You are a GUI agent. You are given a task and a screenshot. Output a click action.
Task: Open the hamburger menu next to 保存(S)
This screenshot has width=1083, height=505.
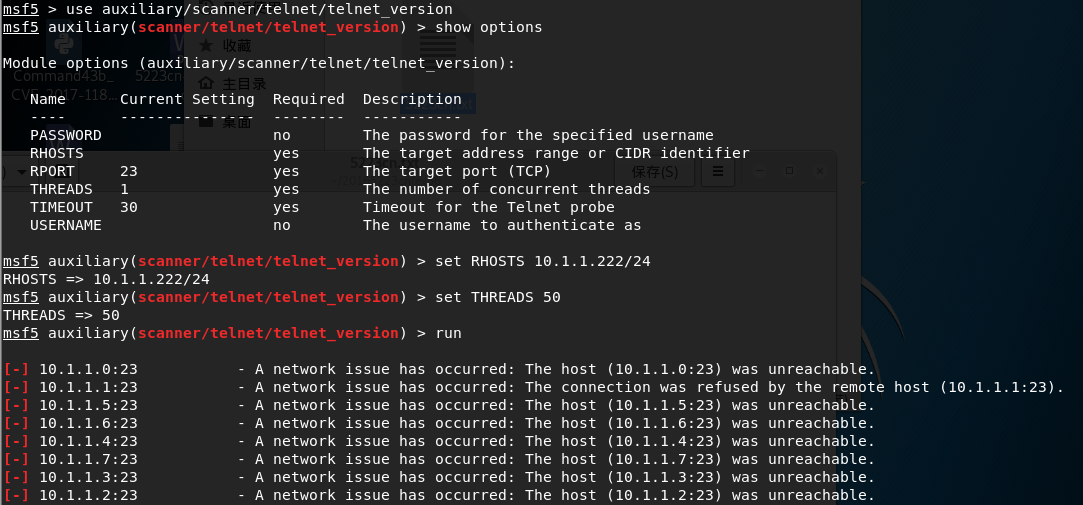tap(716, 172)
